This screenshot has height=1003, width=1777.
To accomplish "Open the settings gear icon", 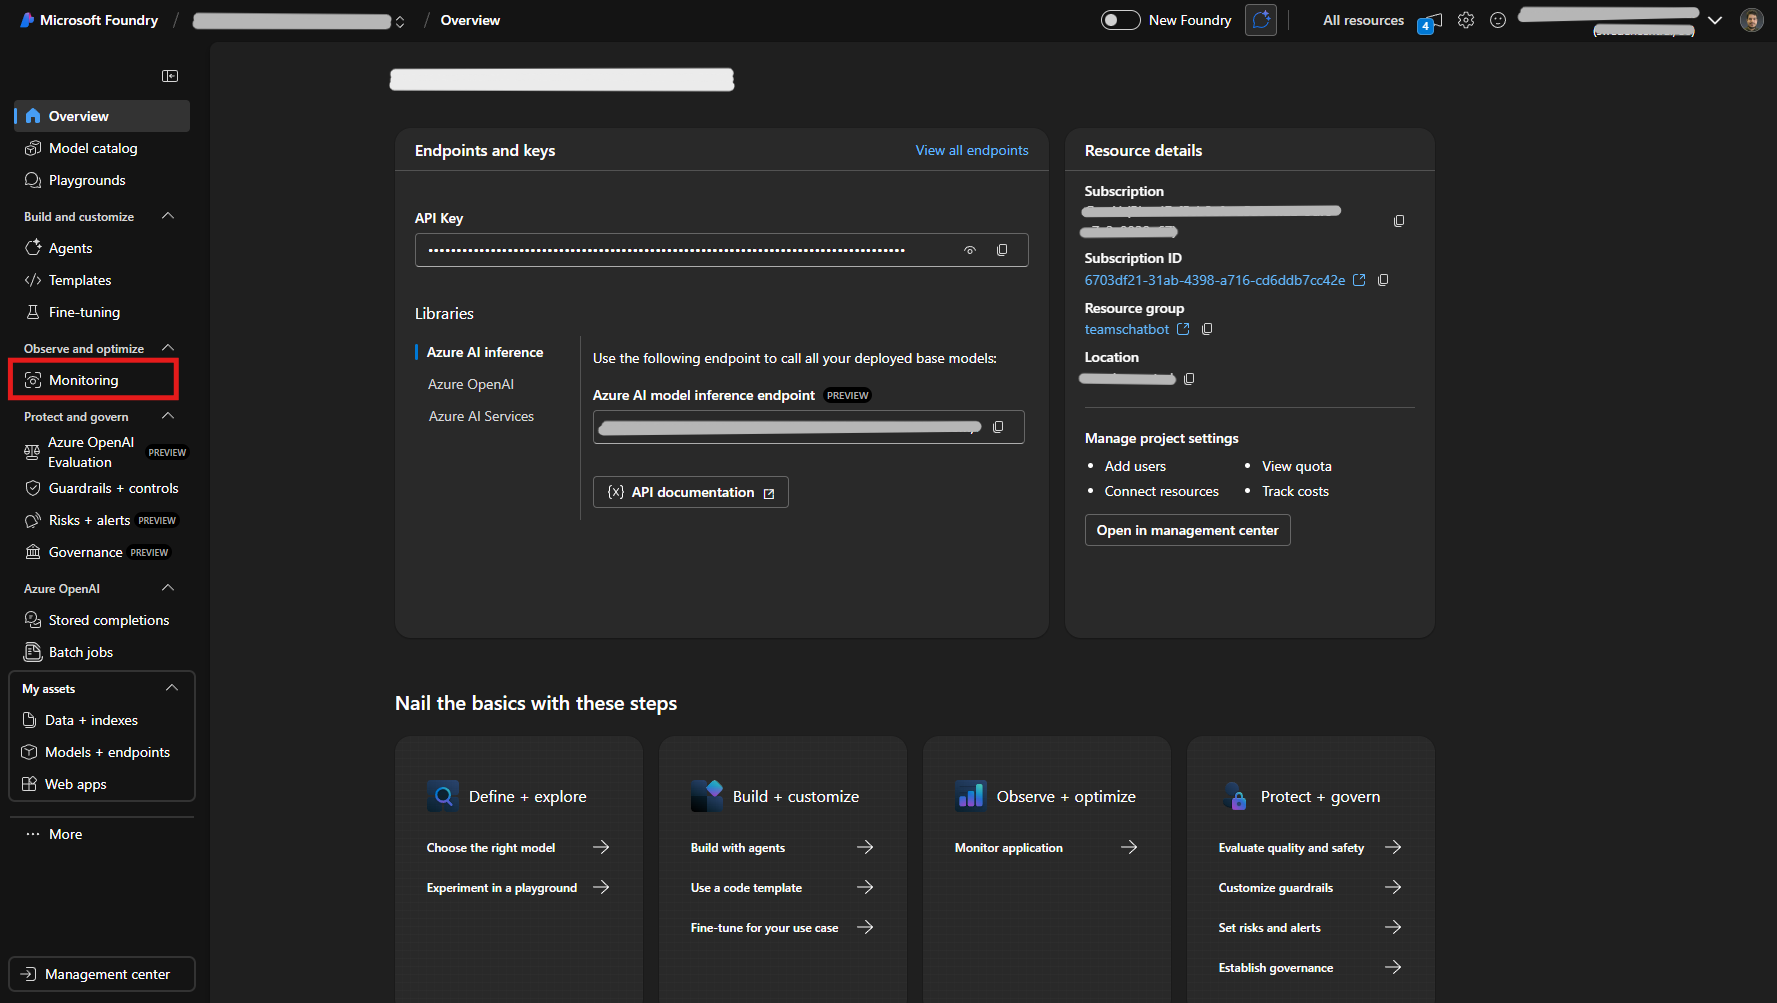I will (1466, 20).
